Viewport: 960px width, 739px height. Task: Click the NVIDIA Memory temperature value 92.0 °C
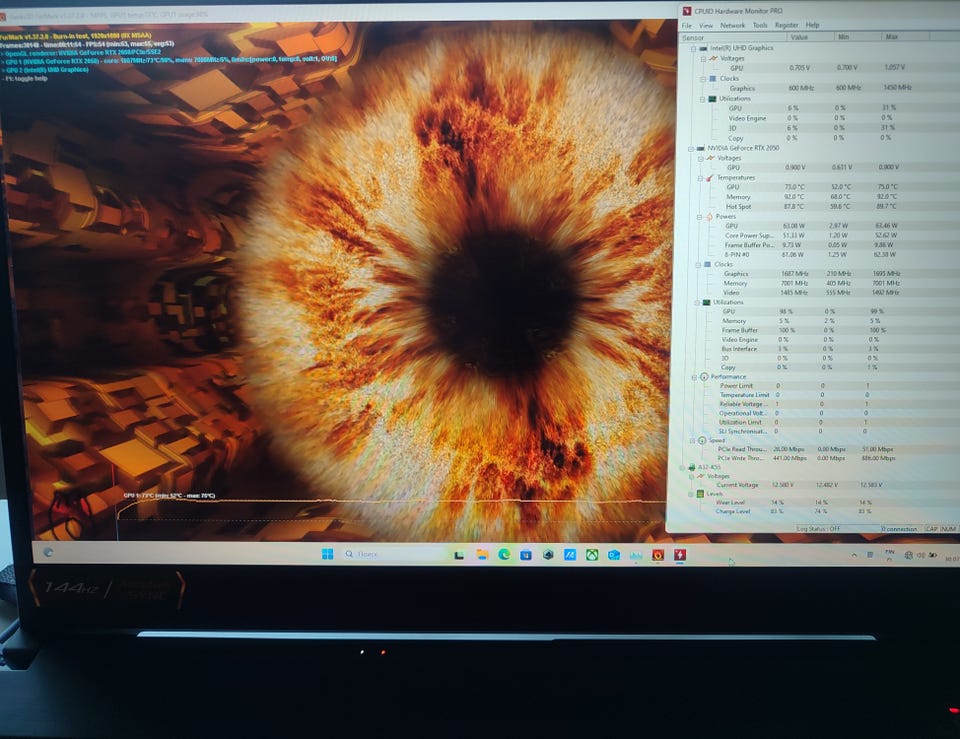[793, 197]
